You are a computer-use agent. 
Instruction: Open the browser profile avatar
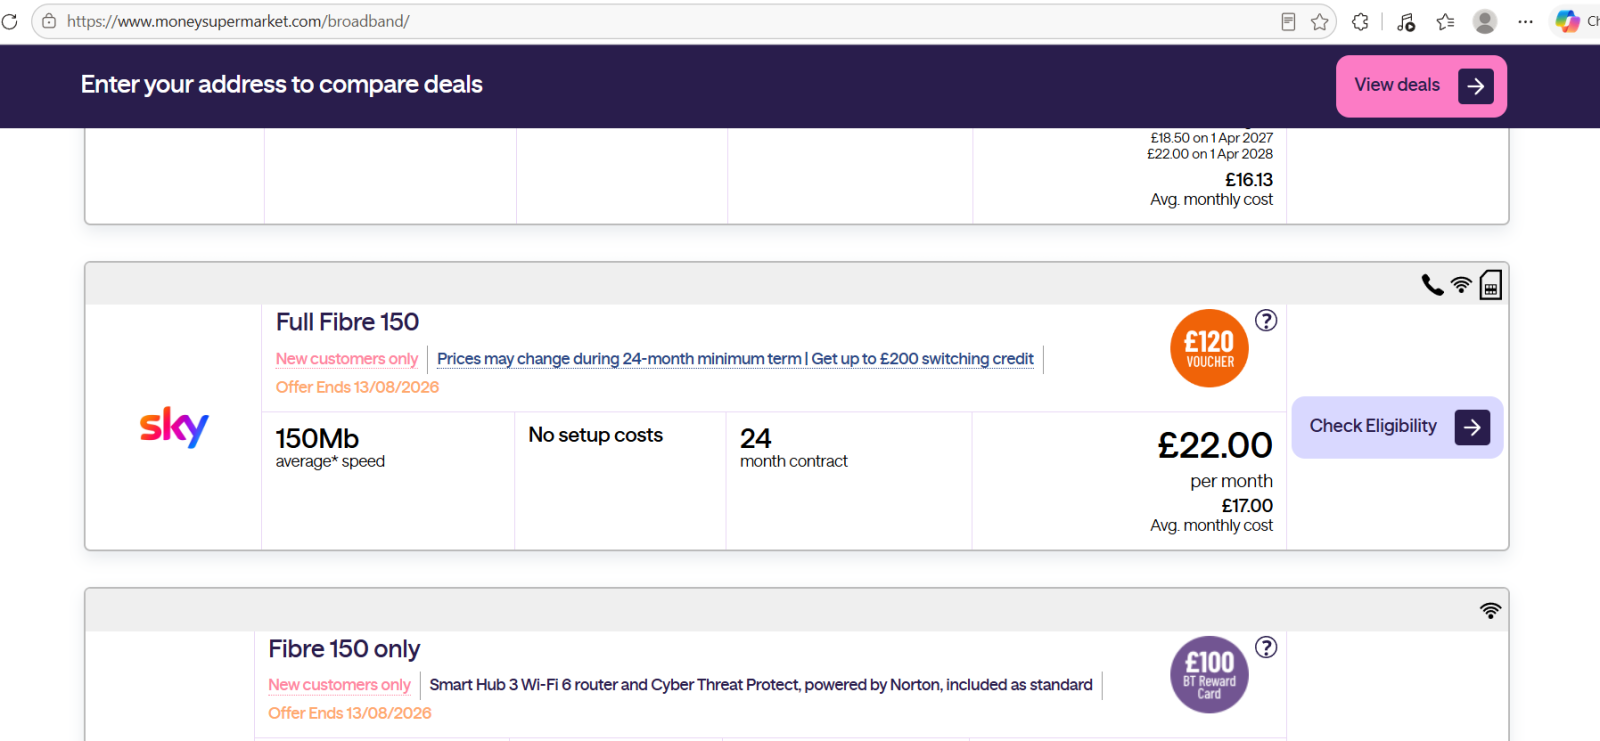1485,21
